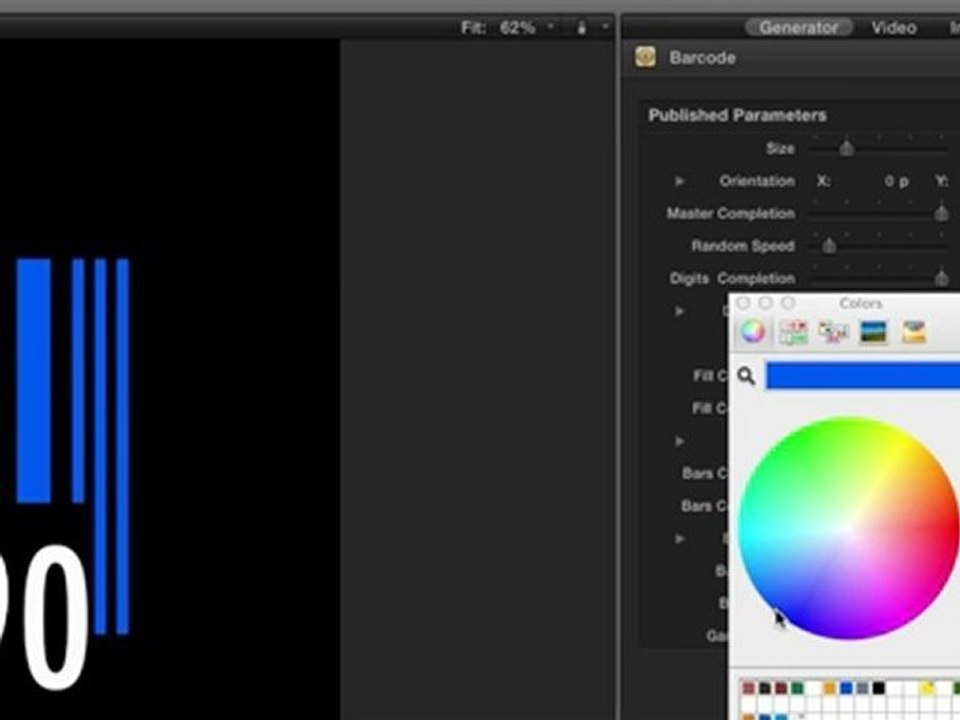Expand the triangle above the Bars rows
This screenshot has height=720, width=960.
tap(679, 441)
